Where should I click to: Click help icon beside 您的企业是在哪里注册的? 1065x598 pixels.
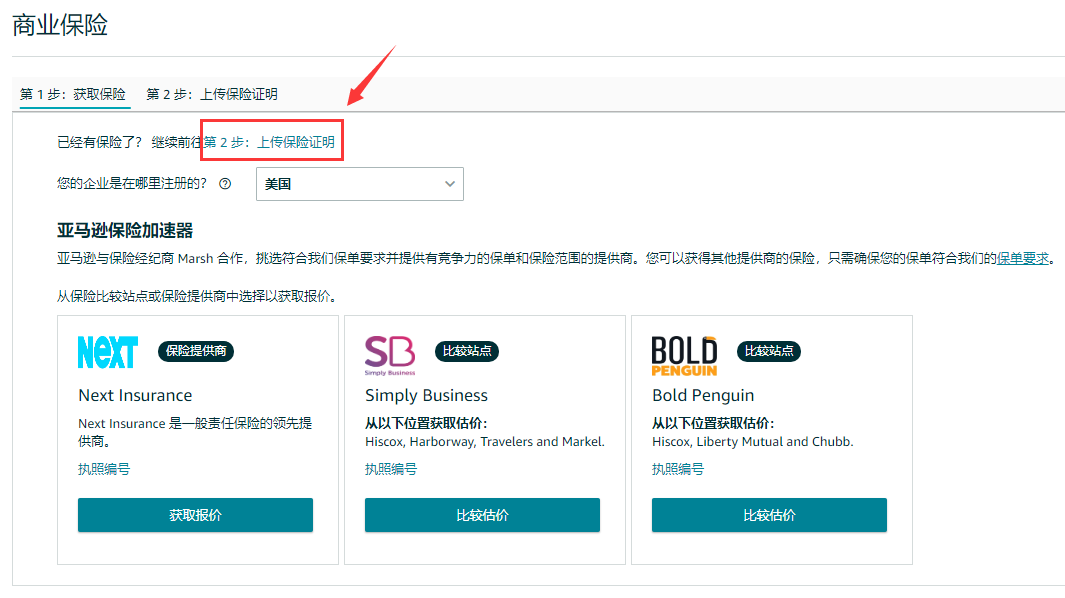225,183
